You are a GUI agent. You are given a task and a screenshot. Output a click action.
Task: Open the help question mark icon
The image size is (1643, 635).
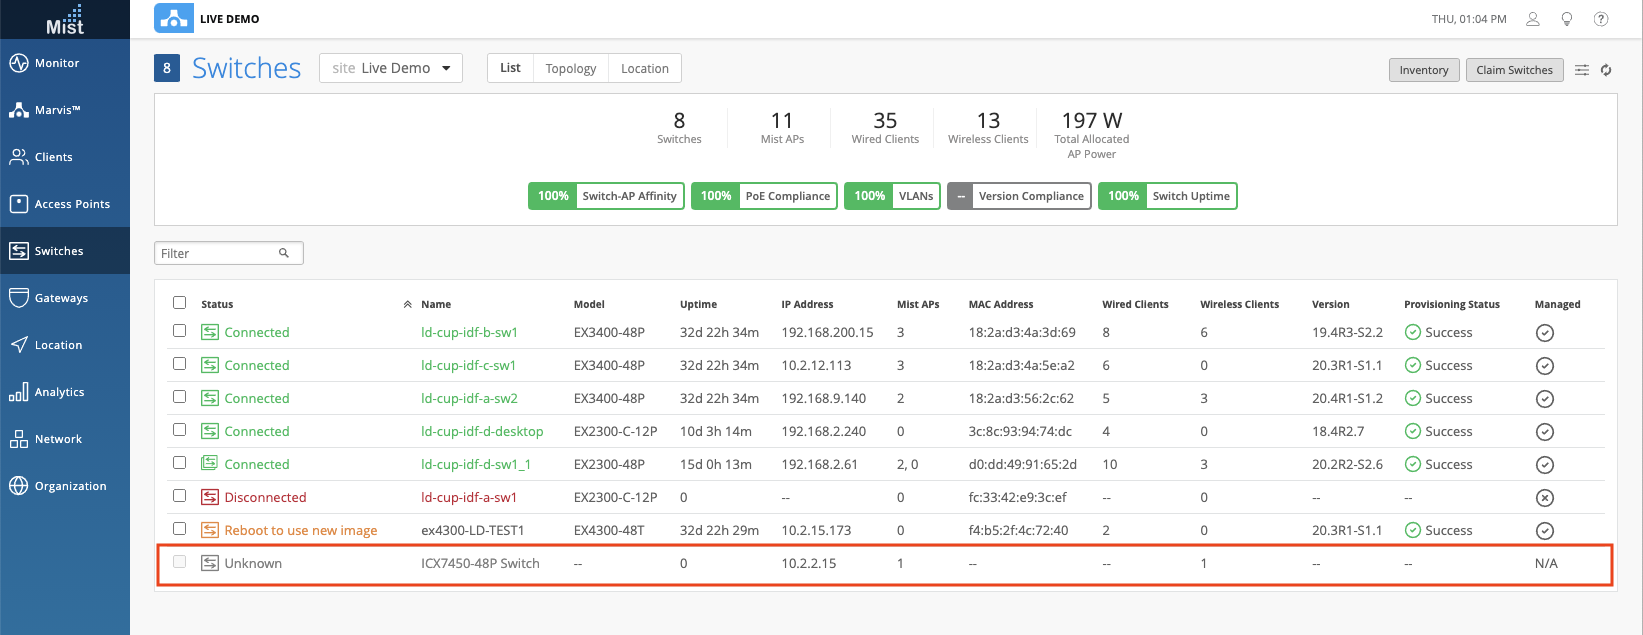[x=1601, y=19]
